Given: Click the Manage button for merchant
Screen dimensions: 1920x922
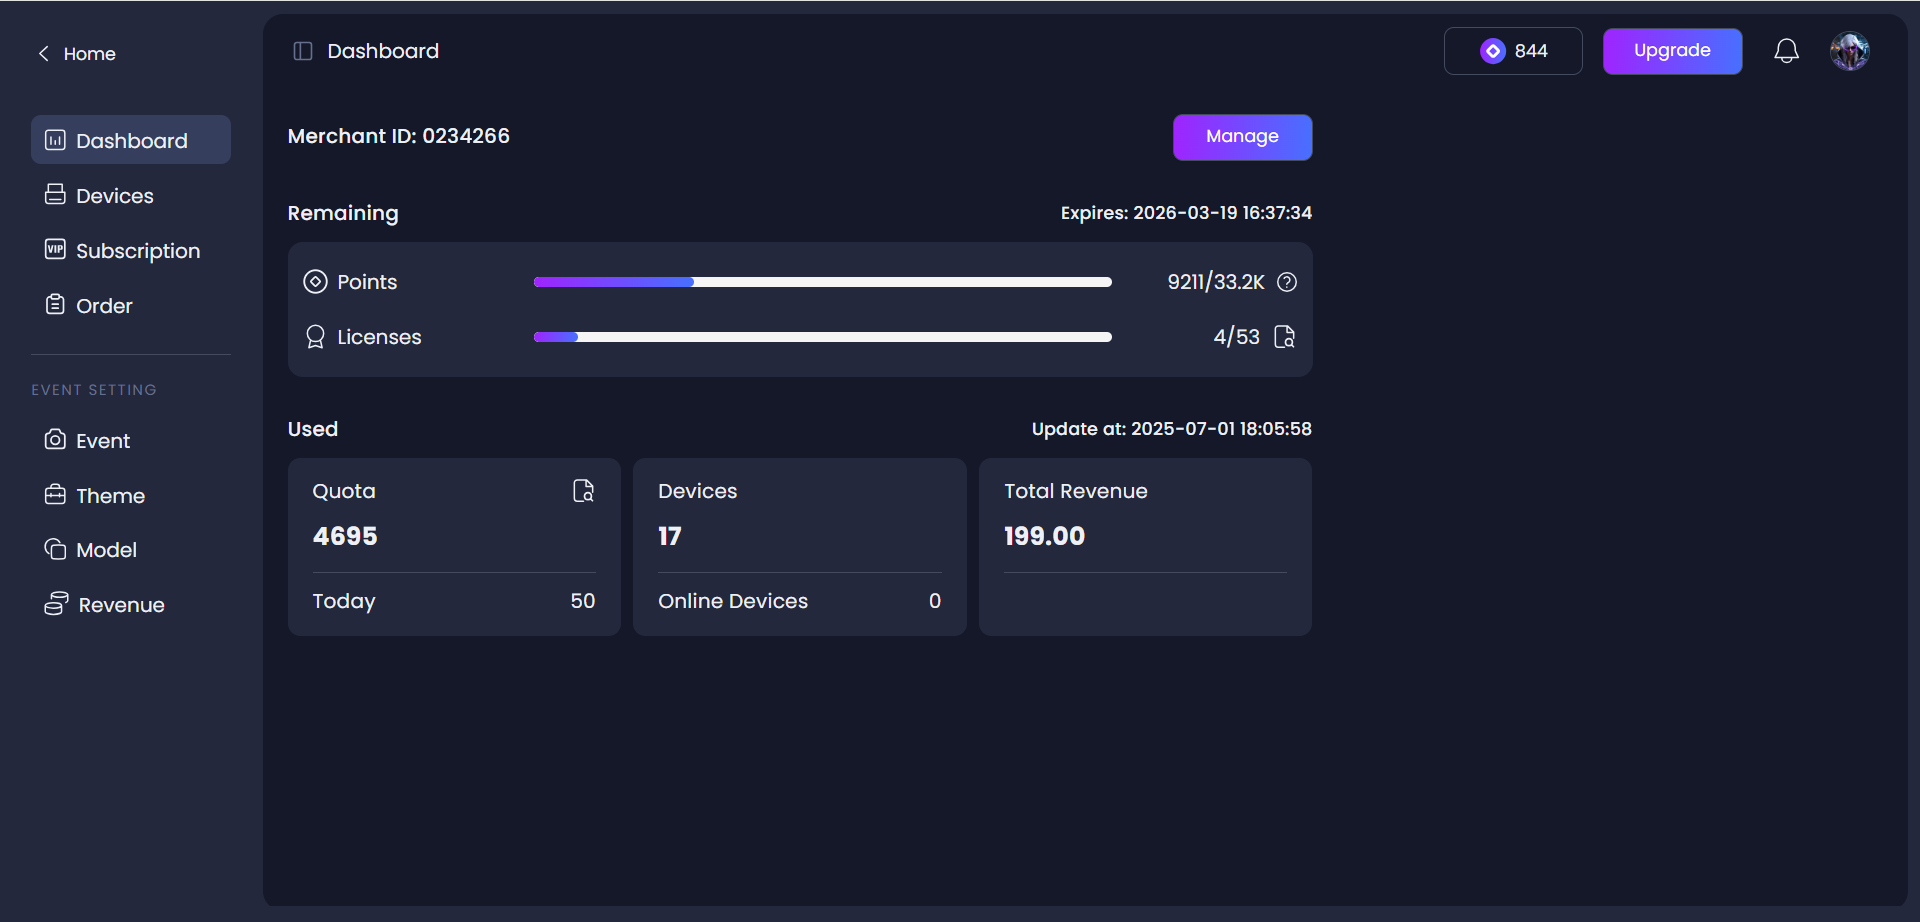Looking at the screenshot, I should point(1242,137).
